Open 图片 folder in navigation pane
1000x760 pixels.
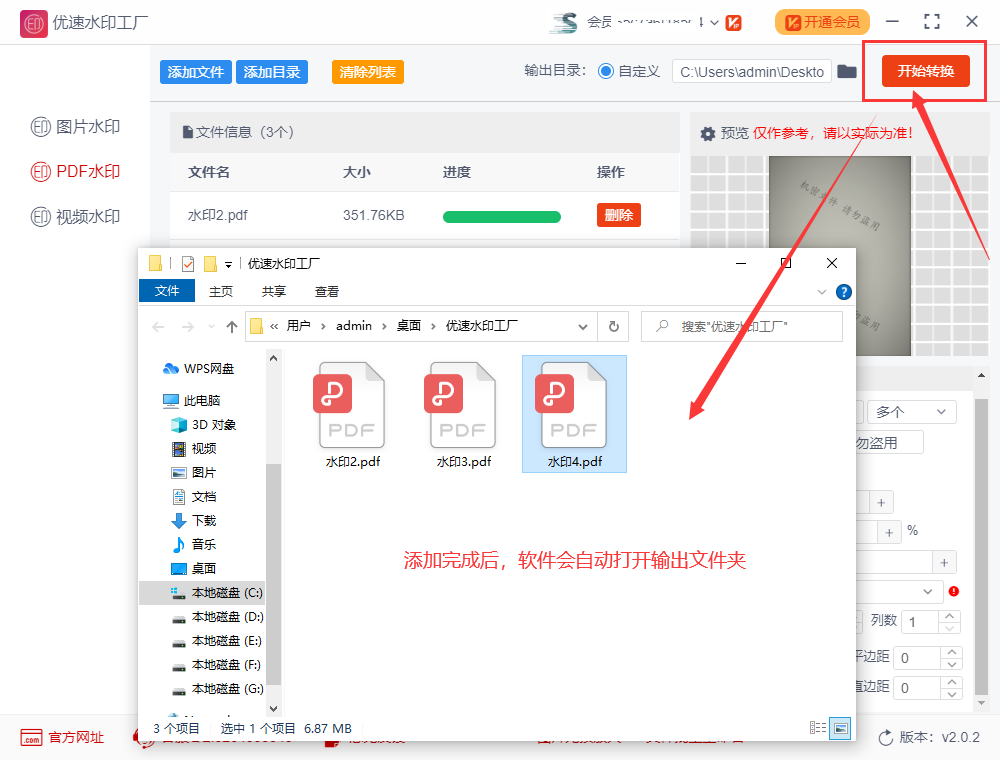[x=195, y=472]
